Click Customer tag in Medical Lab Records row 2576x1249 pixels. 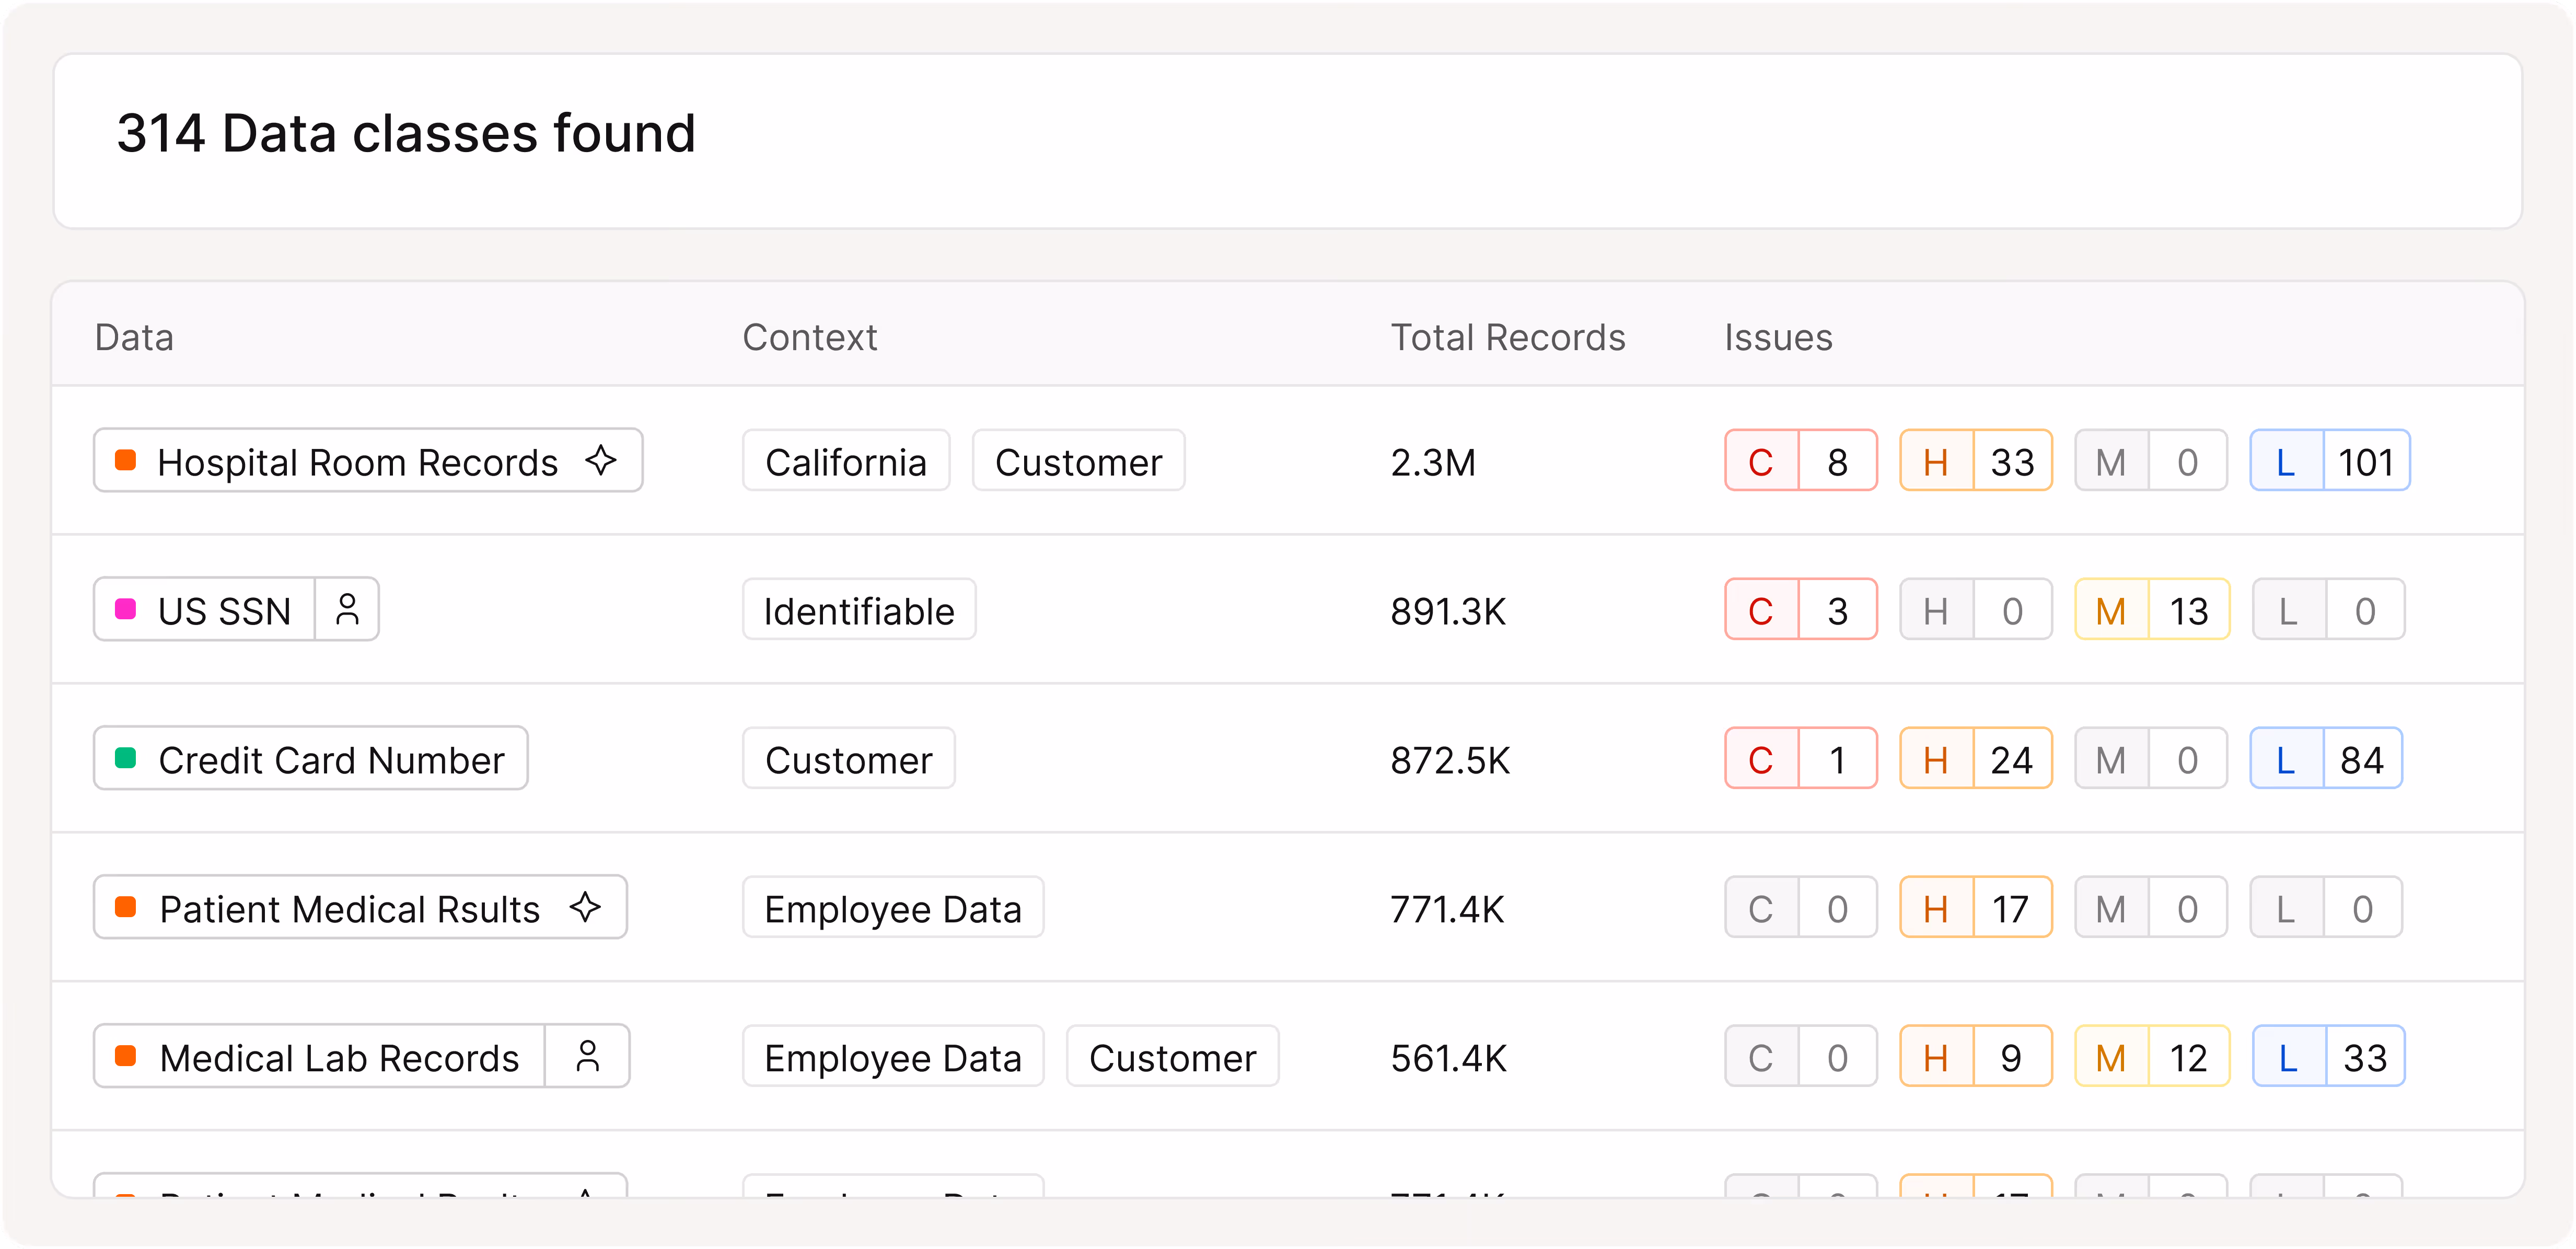[1172, 1058]
